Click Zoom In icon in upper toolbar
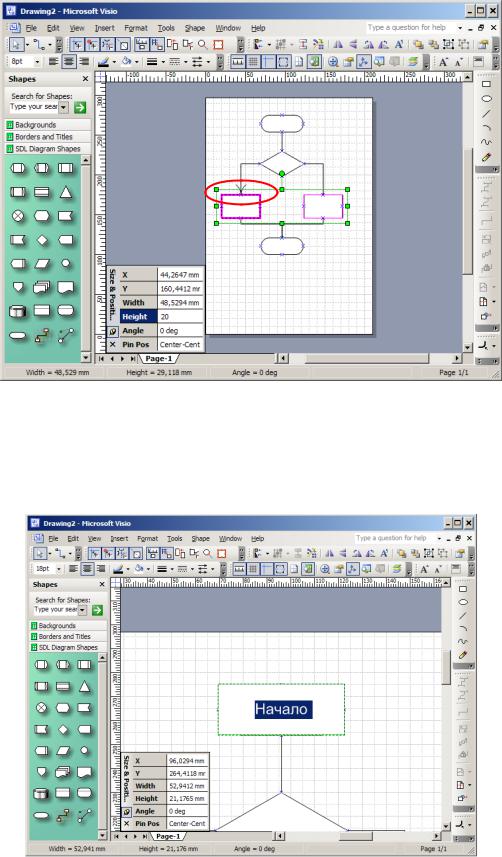The width and height of the screenshot is (502, 857). [332, 62]
